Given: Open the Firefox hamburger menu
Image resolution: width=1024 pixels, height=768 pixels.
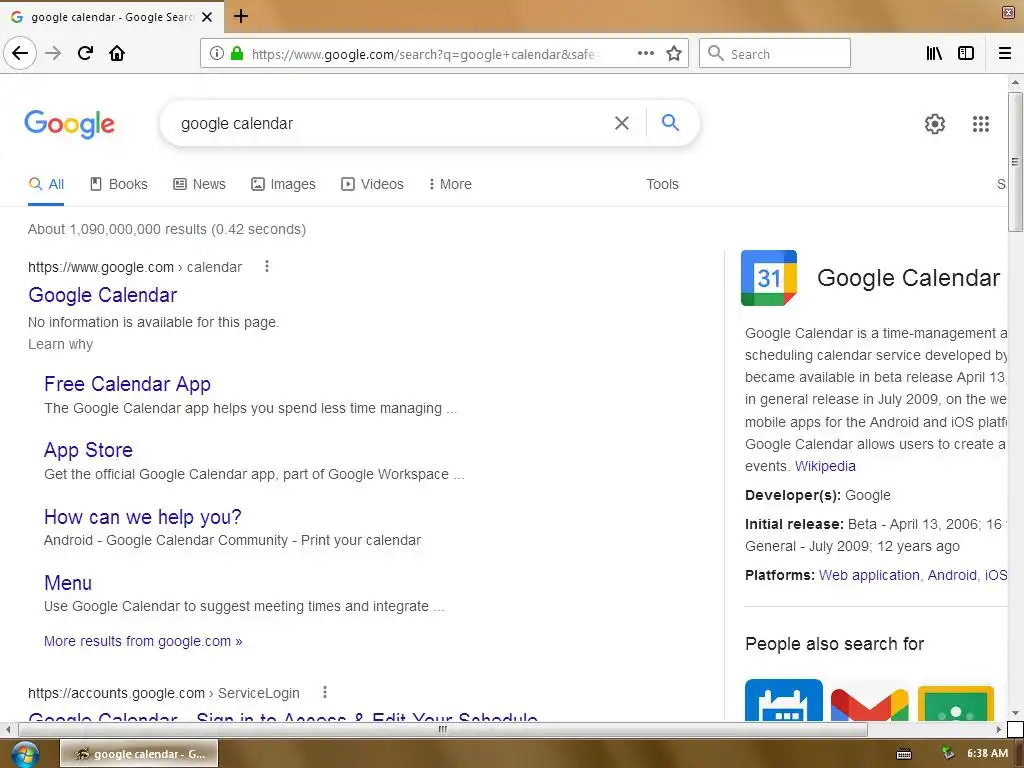Looking at the screenshot, I should coord(1004,54).
